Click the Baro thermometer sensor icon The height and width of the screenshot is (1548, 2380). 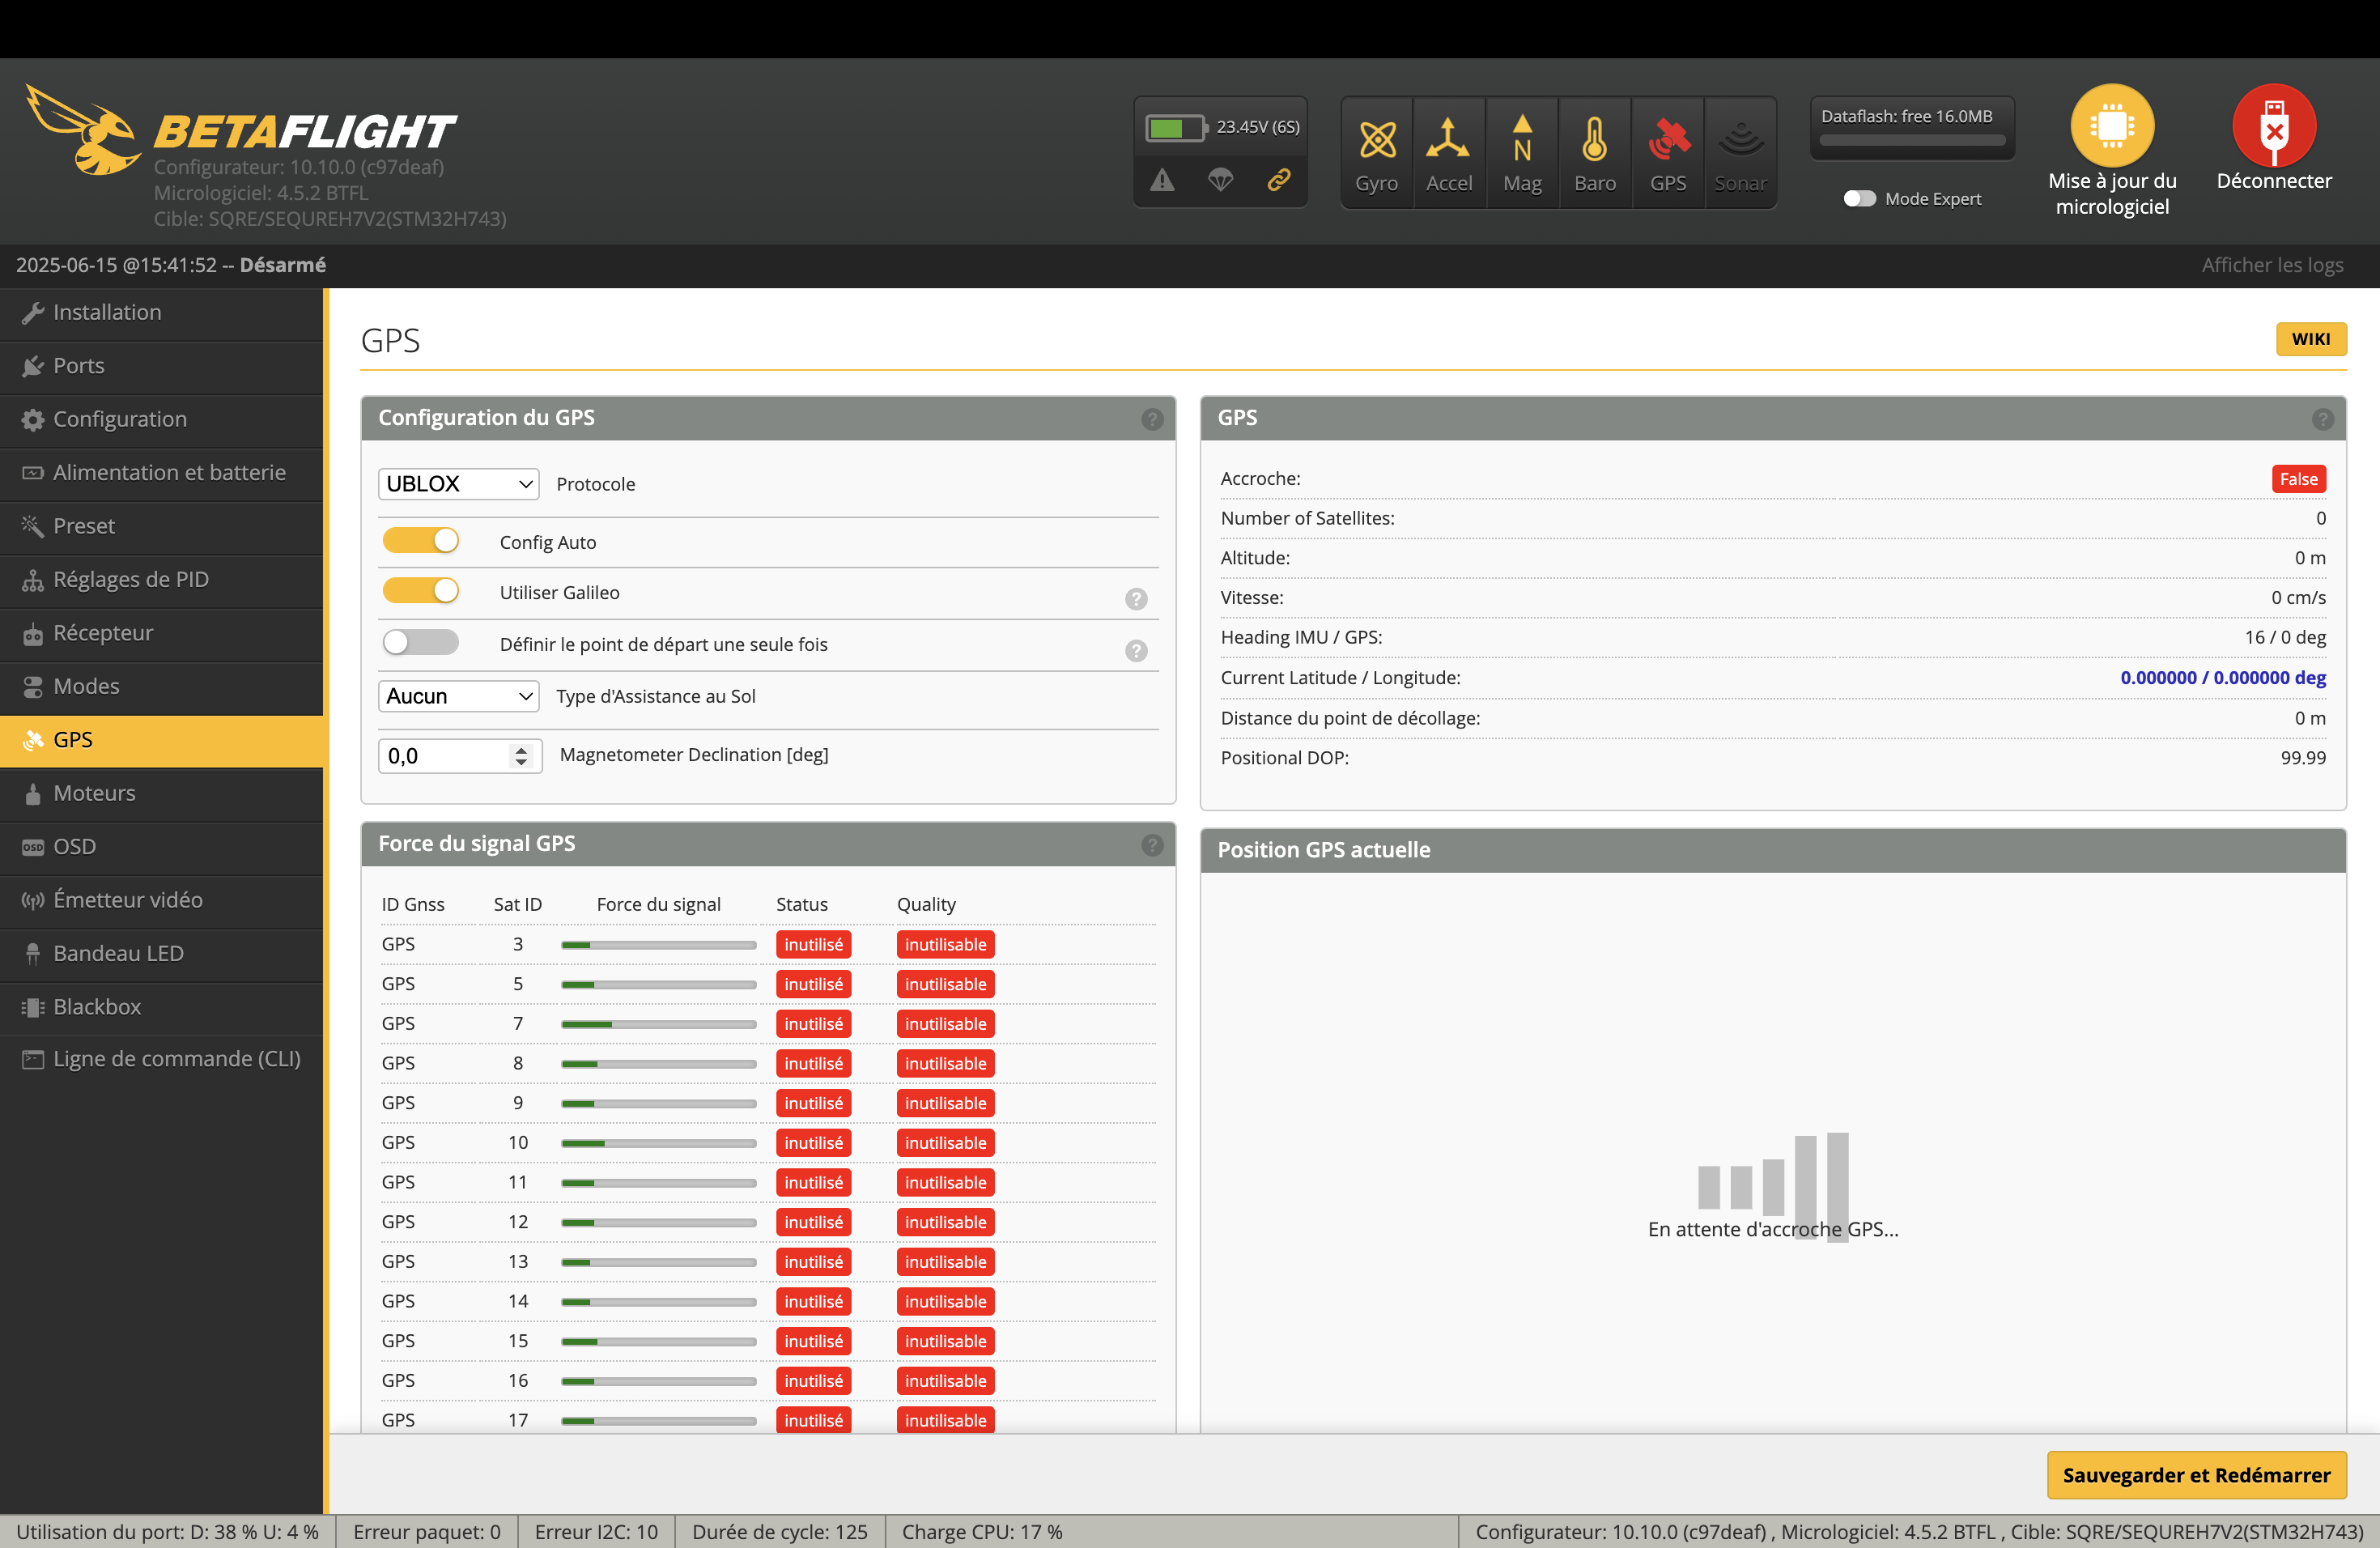click(x=1594, y=141)
